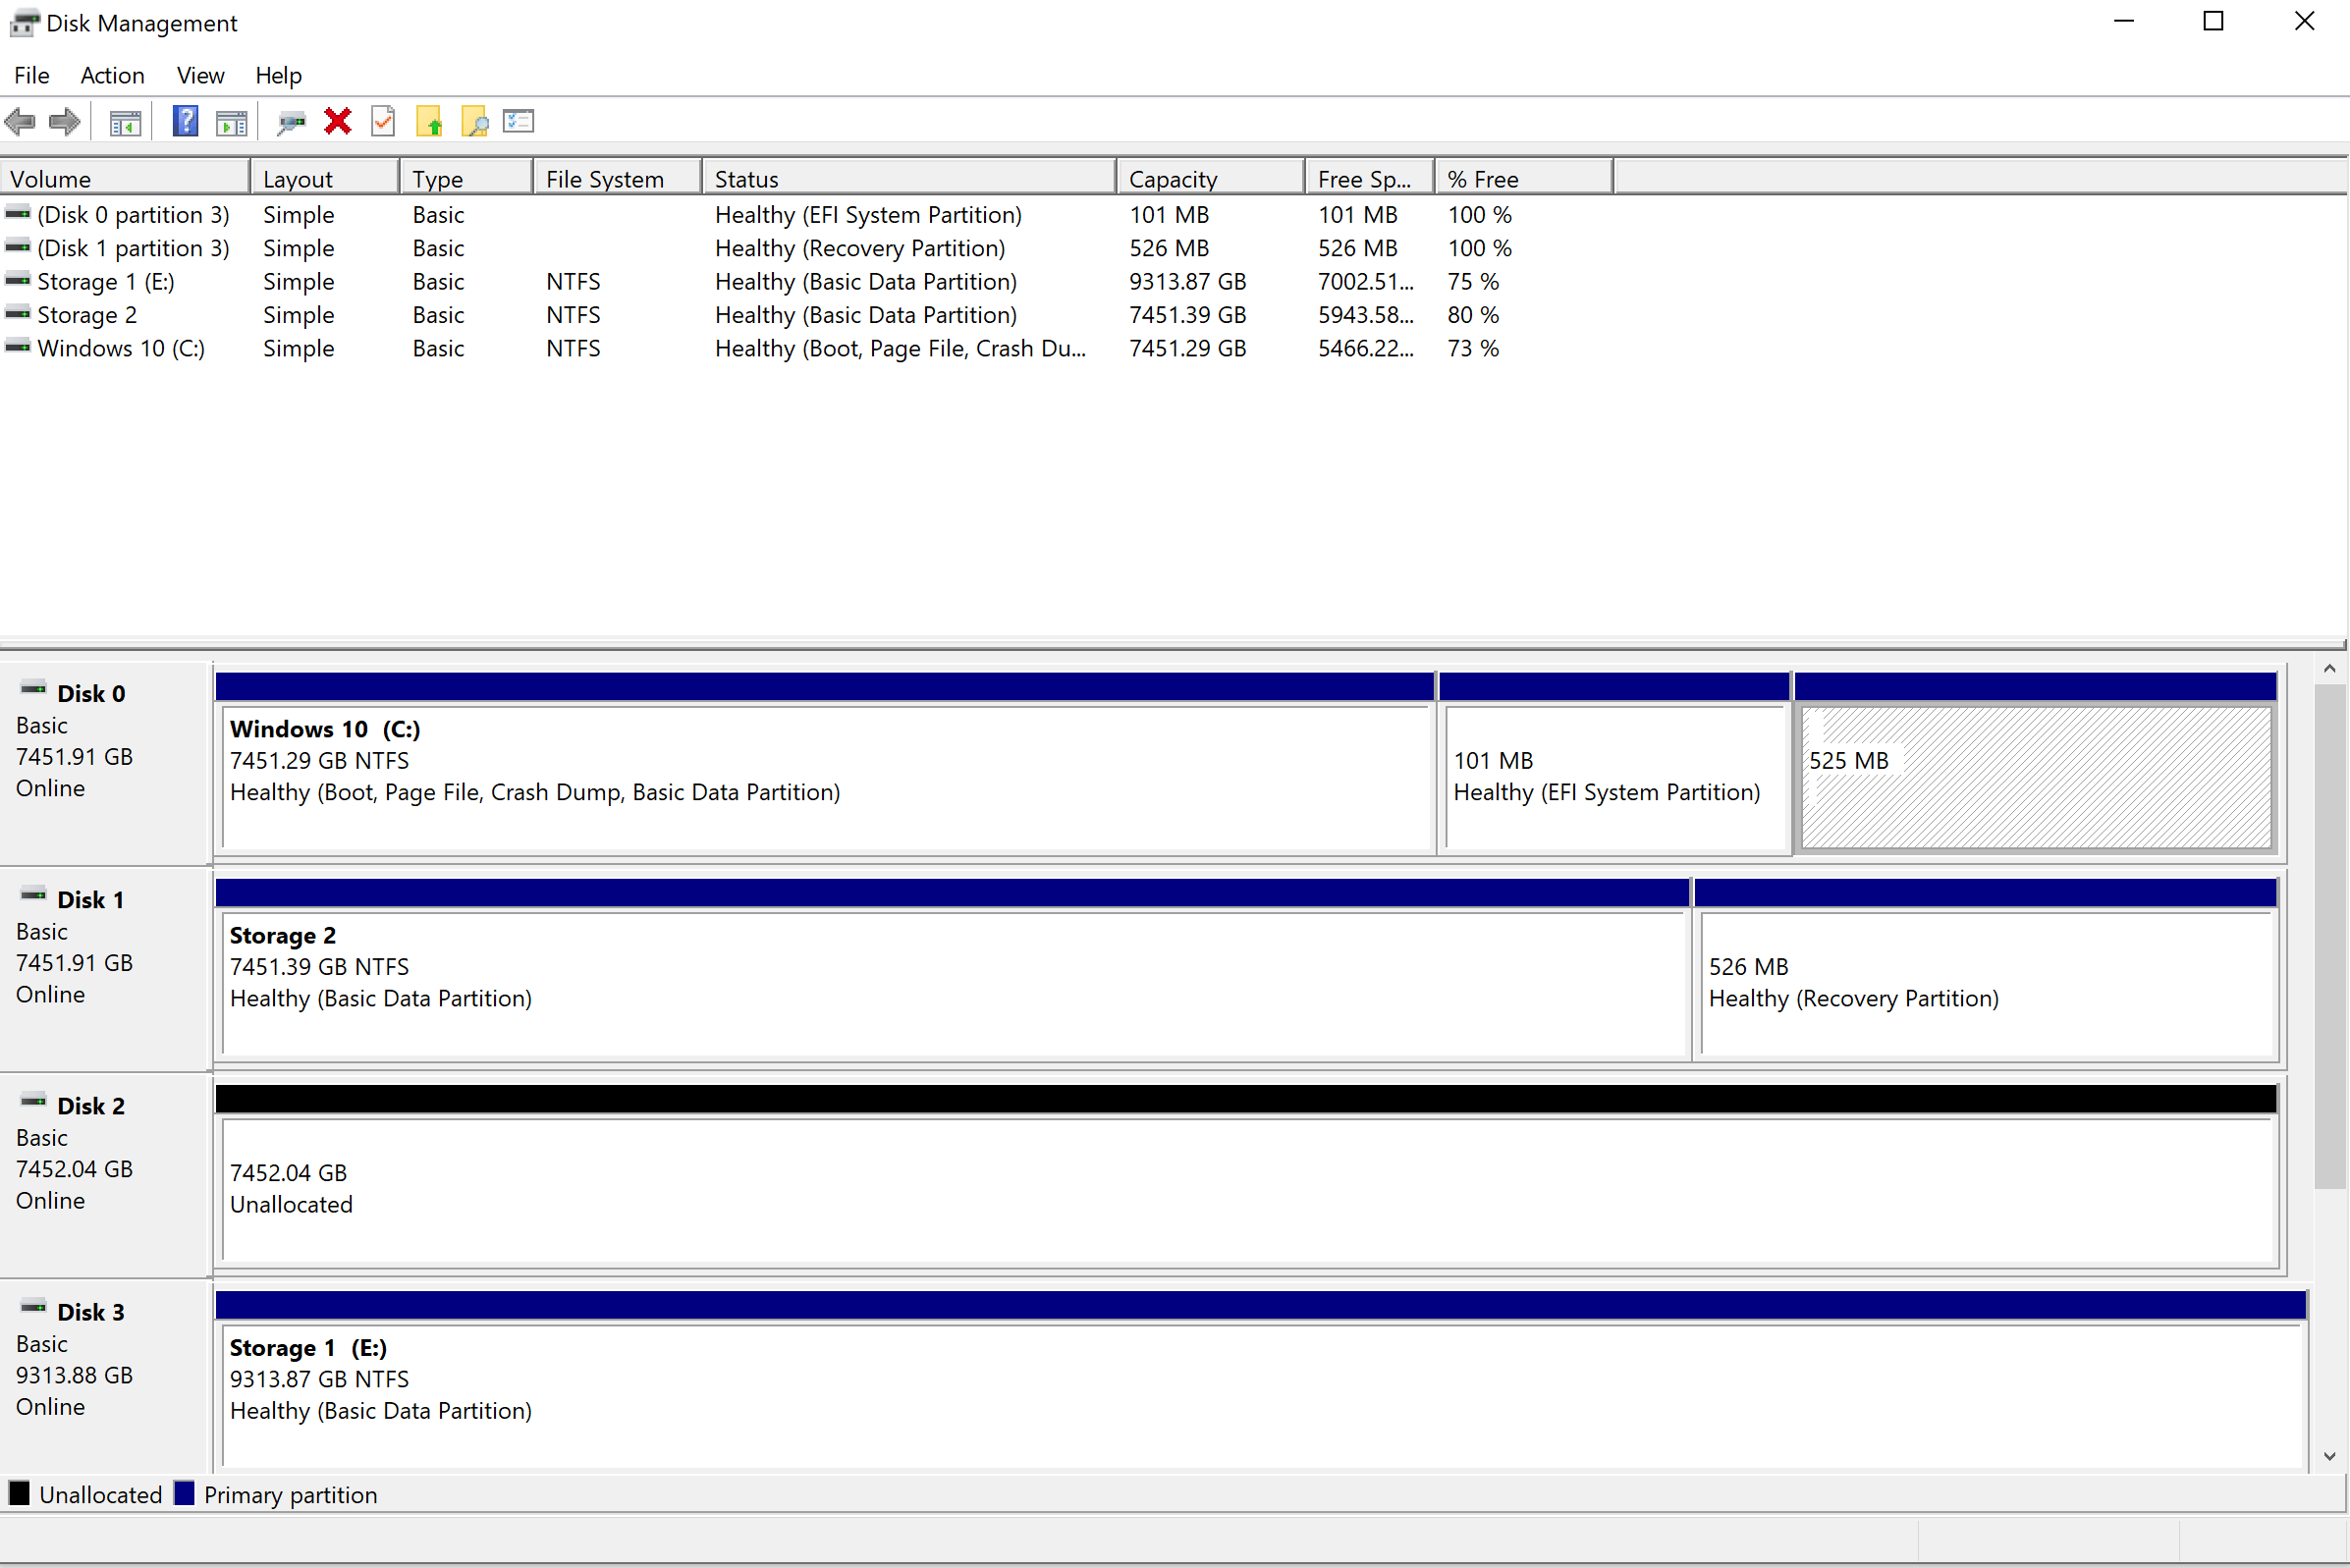Open the blue Help question mark icon
This screenshot has width=2350, height=1568.
pos(185,122)
